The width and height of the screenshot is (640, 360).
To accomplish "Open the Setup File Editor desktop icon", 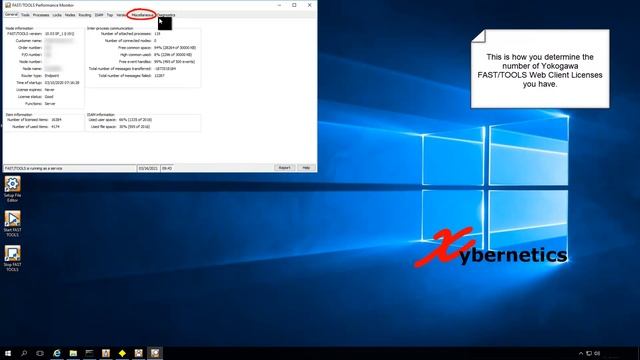I will (x=12, y=189).
